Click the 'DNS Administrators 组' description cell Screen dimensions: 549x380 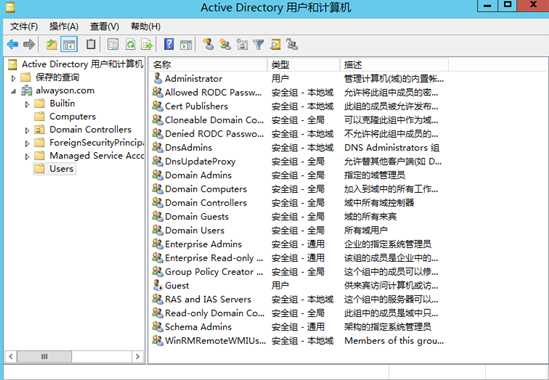pyautogui.click(x=391, y=147)
